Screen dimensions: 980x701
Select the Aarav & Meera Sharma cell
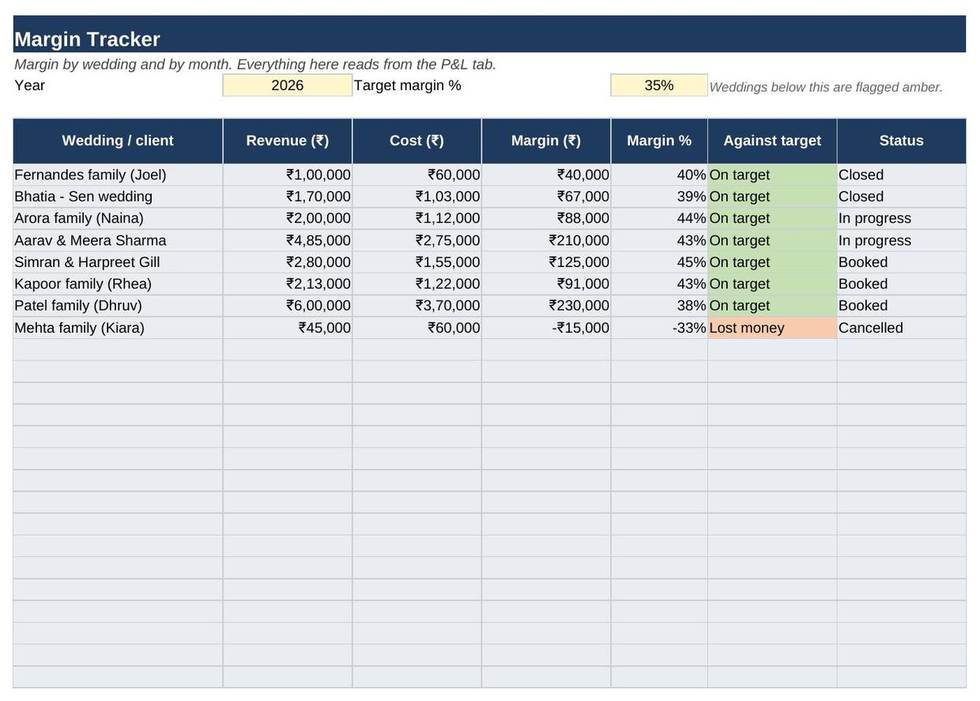[x=118, y=241]
